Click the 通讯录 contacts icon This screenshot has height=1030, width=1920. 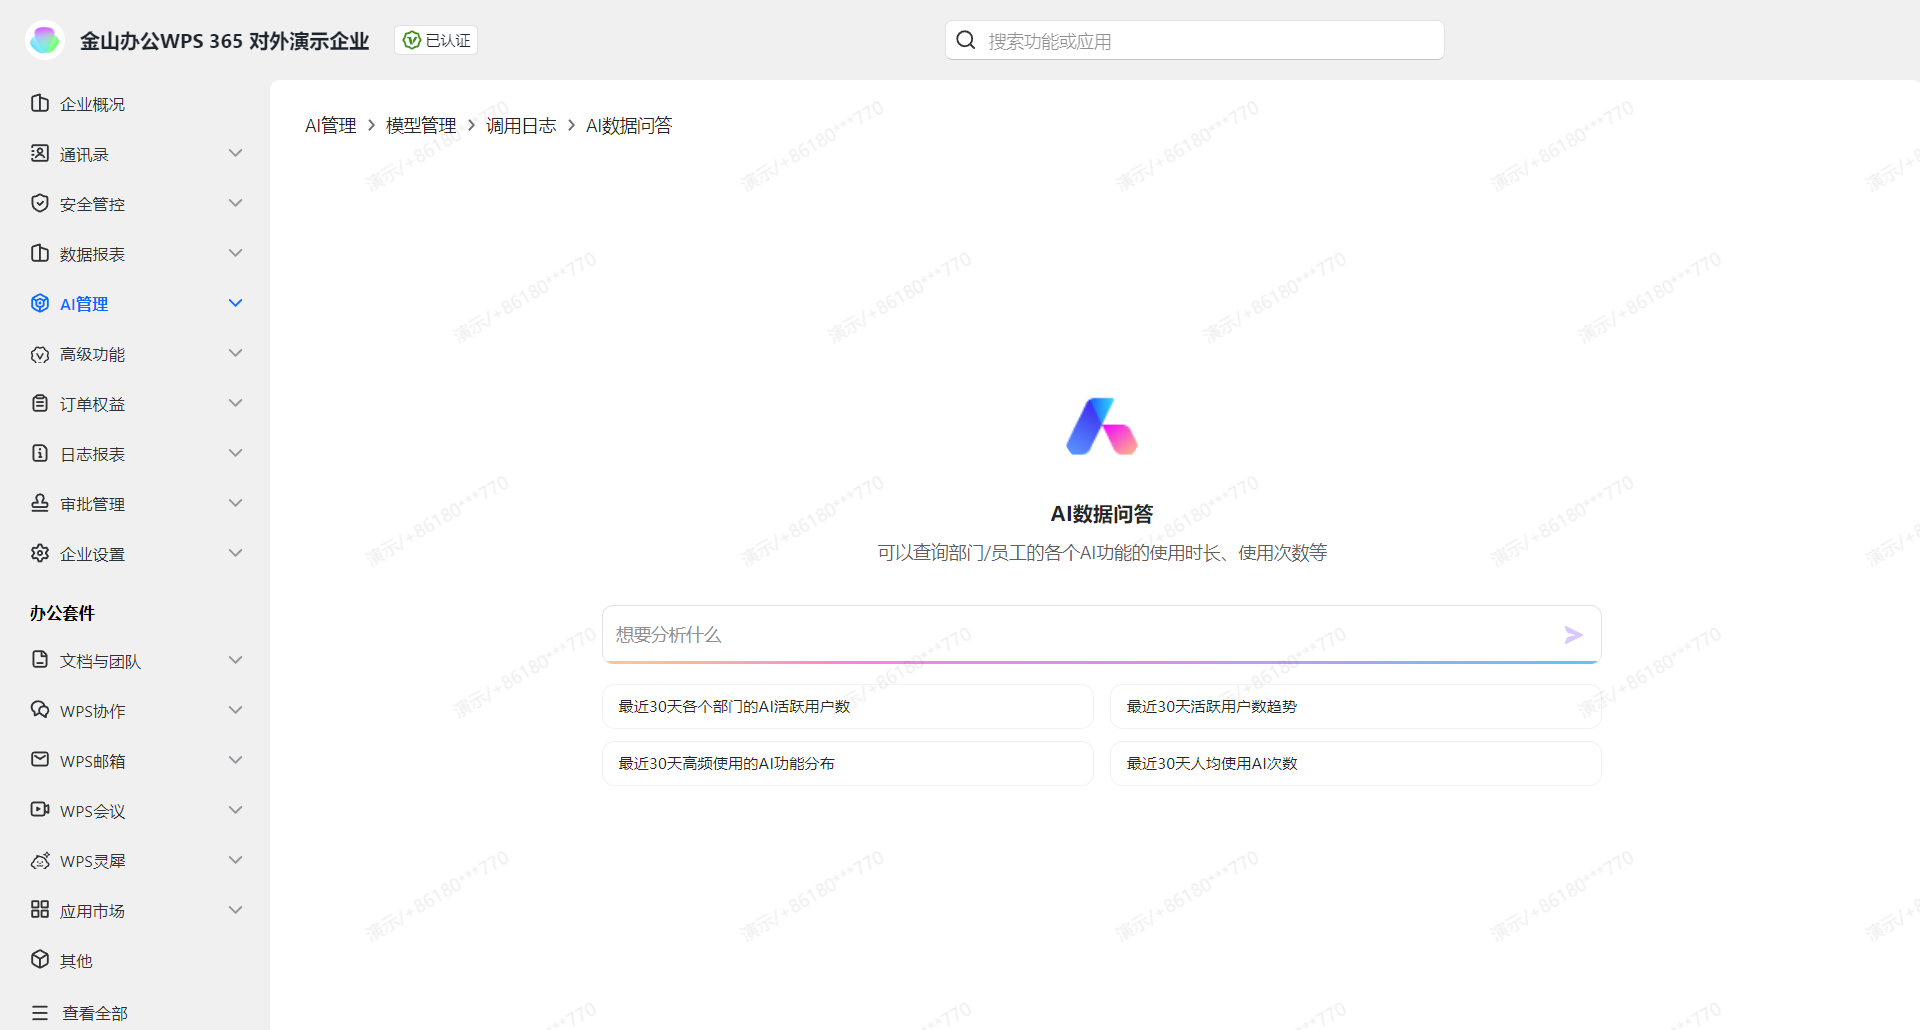(40, 153)
